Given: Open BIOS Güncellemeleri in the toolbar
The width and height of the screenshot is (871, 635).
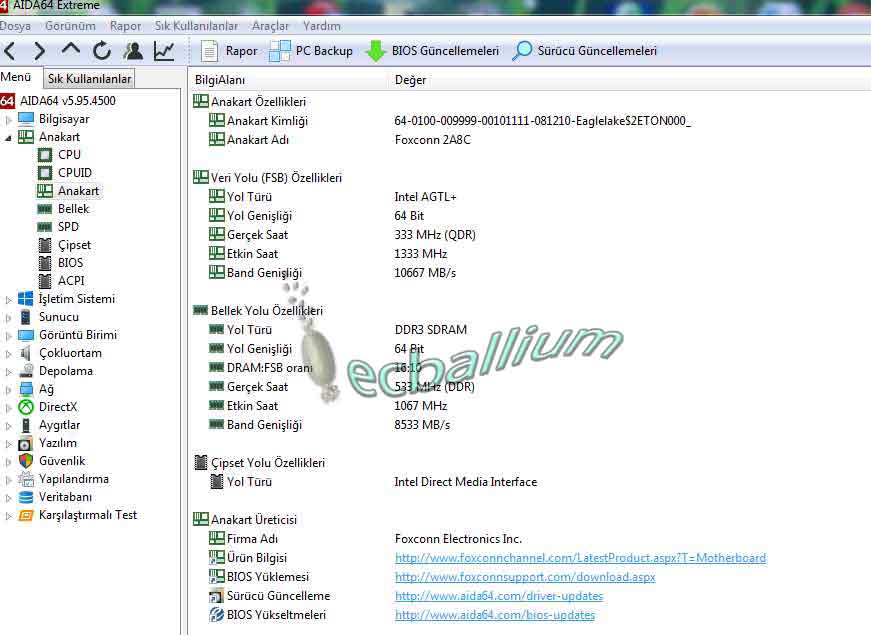Looking at the screenshot, I should pyautogui.click(x=432, y=51).
